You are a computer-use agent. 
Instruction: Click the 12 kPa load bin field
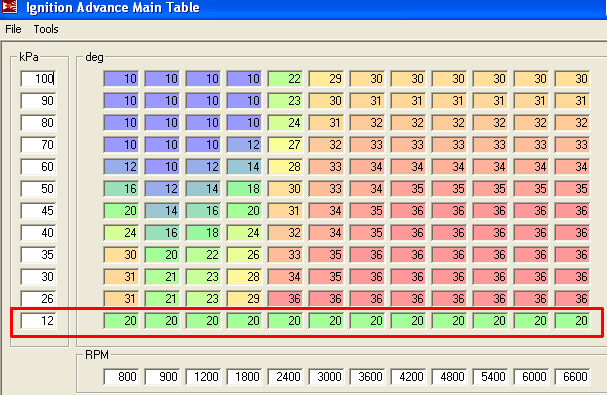click(x=38, y=321)
